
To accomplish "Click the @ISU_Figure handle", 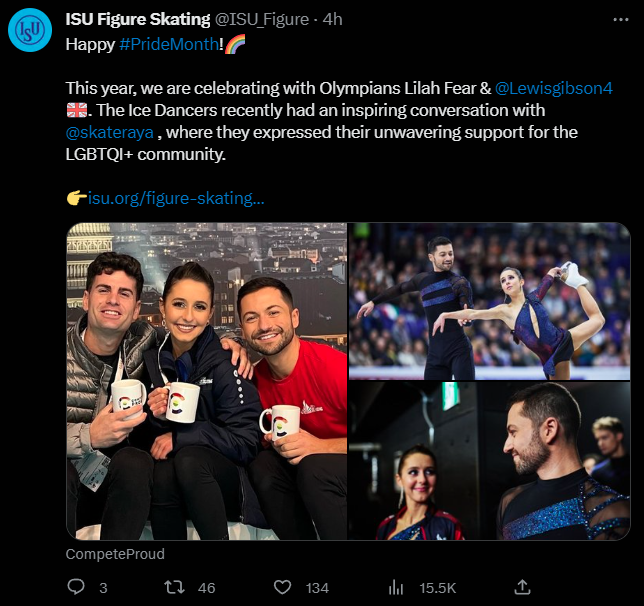I will coord(262,19).
